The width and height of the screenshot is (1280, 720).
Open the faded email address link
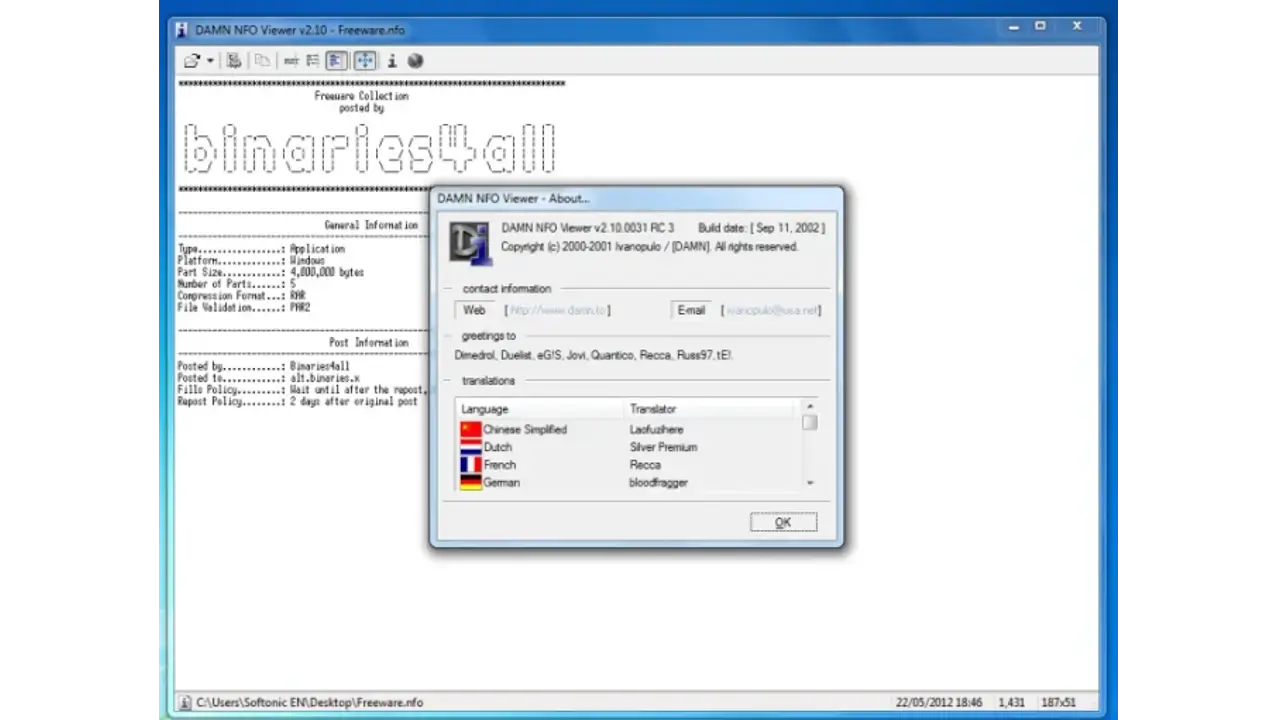(770, 310)
